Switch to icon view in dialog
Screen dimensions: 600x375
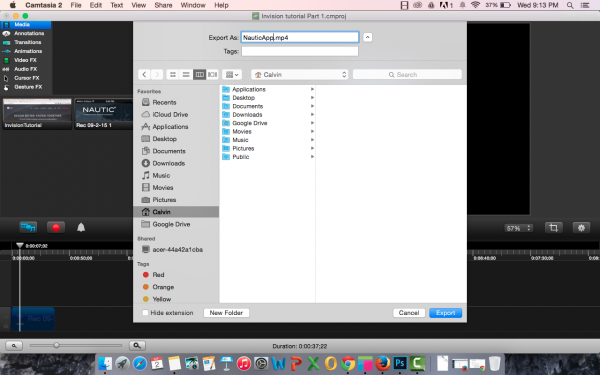tap(173, 75)
